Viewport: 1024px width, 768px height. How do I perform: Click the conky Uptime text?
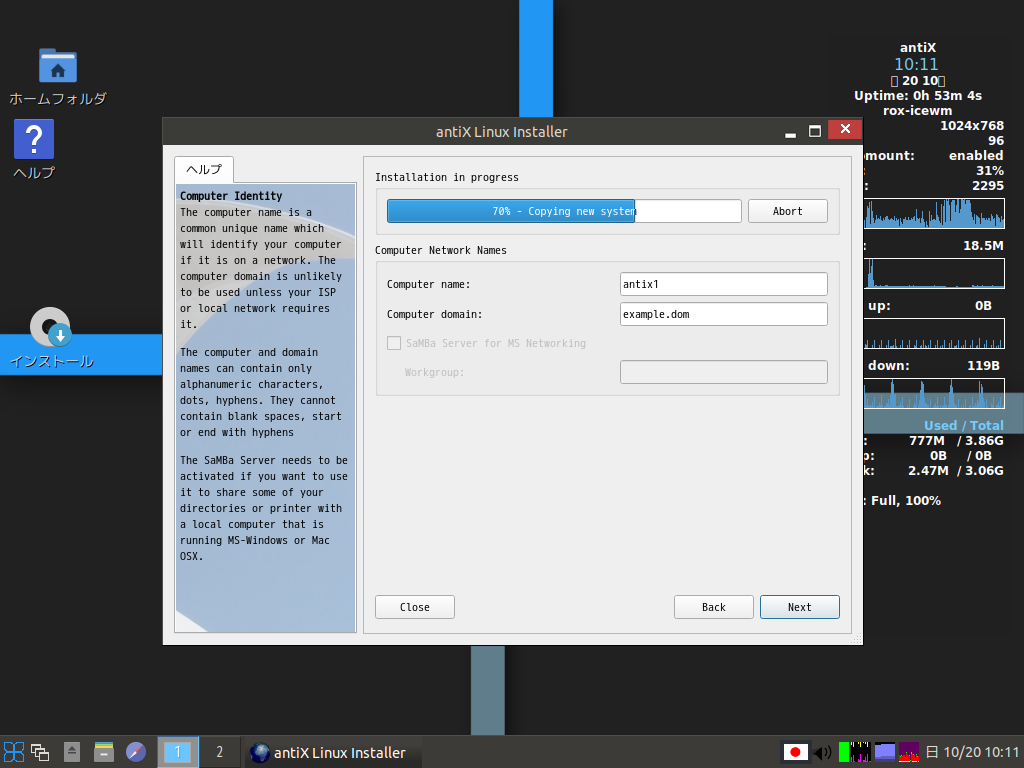coord(918,95)
